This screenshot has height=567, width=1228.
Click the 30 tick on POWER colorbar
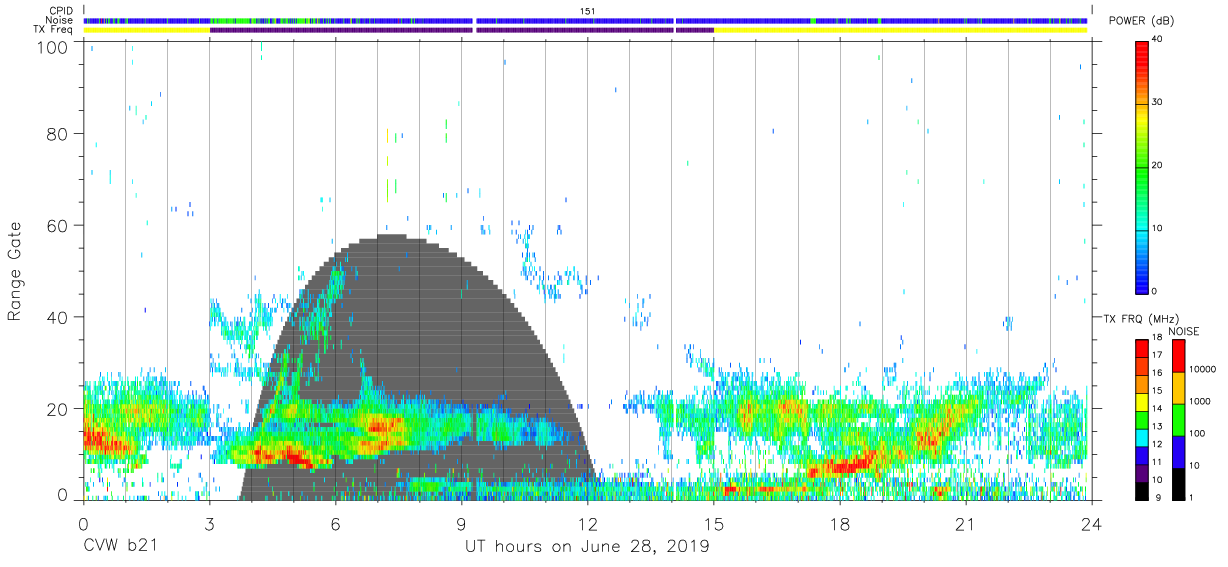click(1158, 103)
